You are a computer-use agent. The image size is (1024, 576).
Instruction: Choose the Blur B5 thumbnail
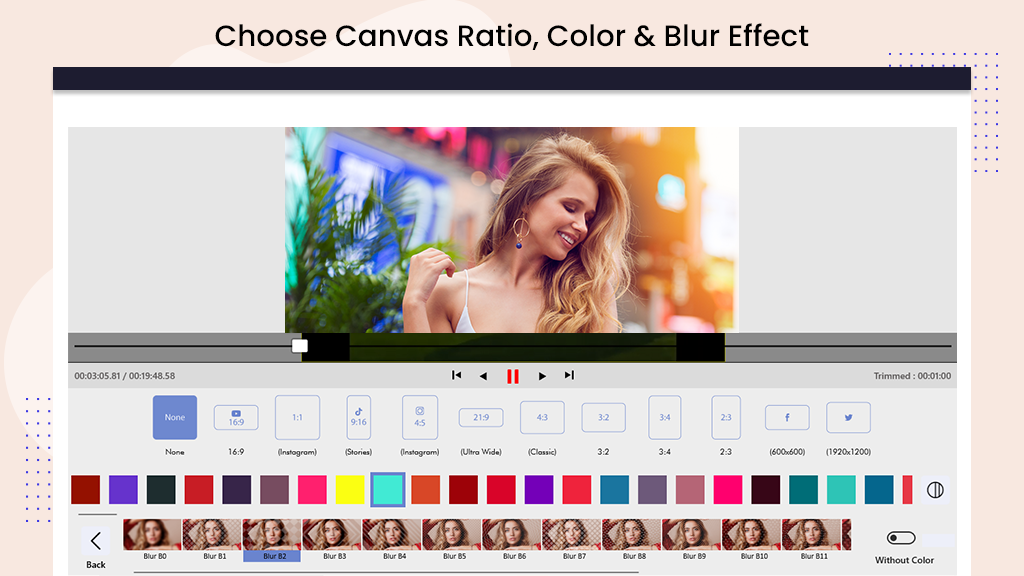[452, 539]
